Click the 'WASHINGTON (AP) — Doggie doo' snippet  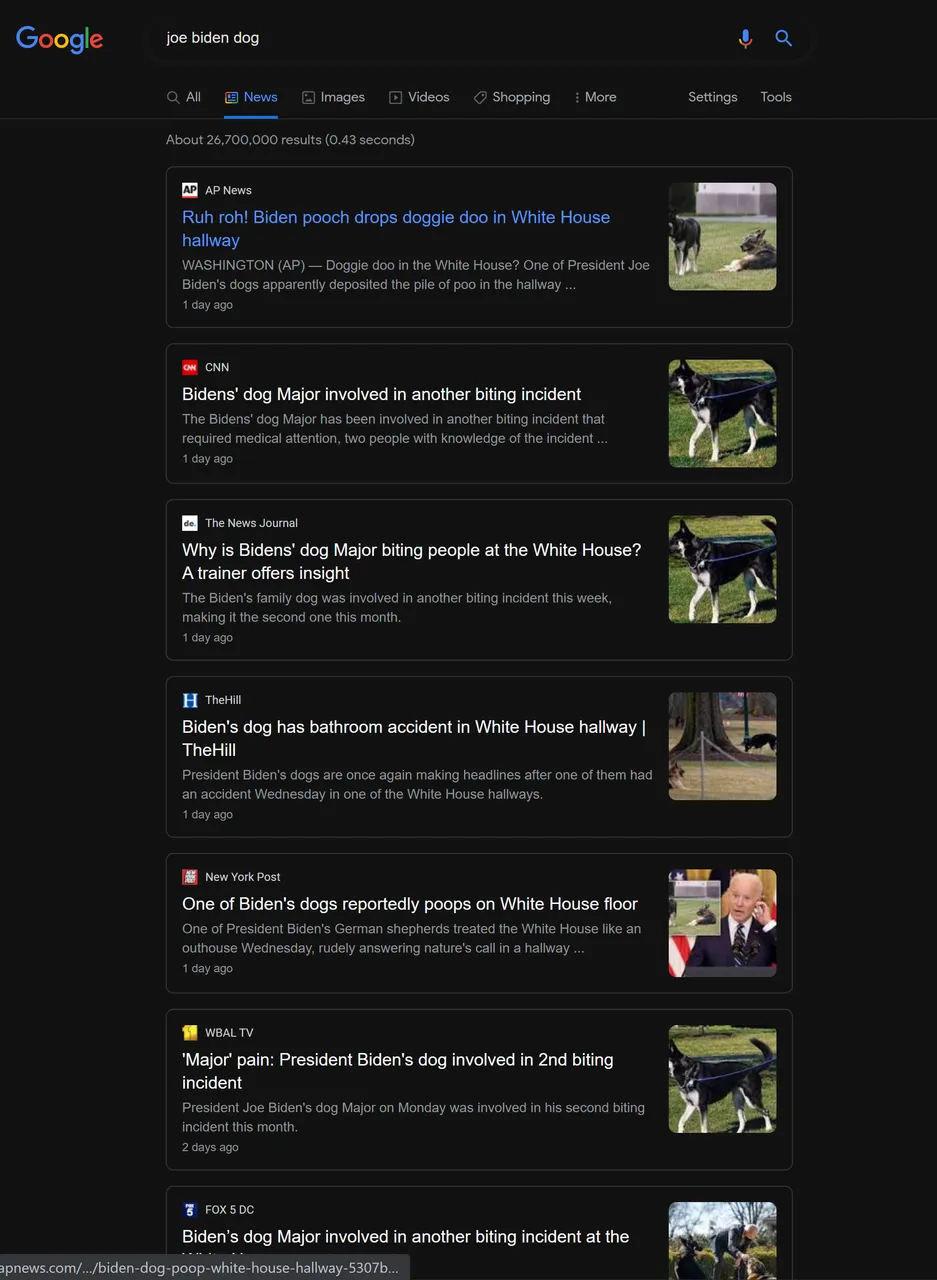coord(416,275)
